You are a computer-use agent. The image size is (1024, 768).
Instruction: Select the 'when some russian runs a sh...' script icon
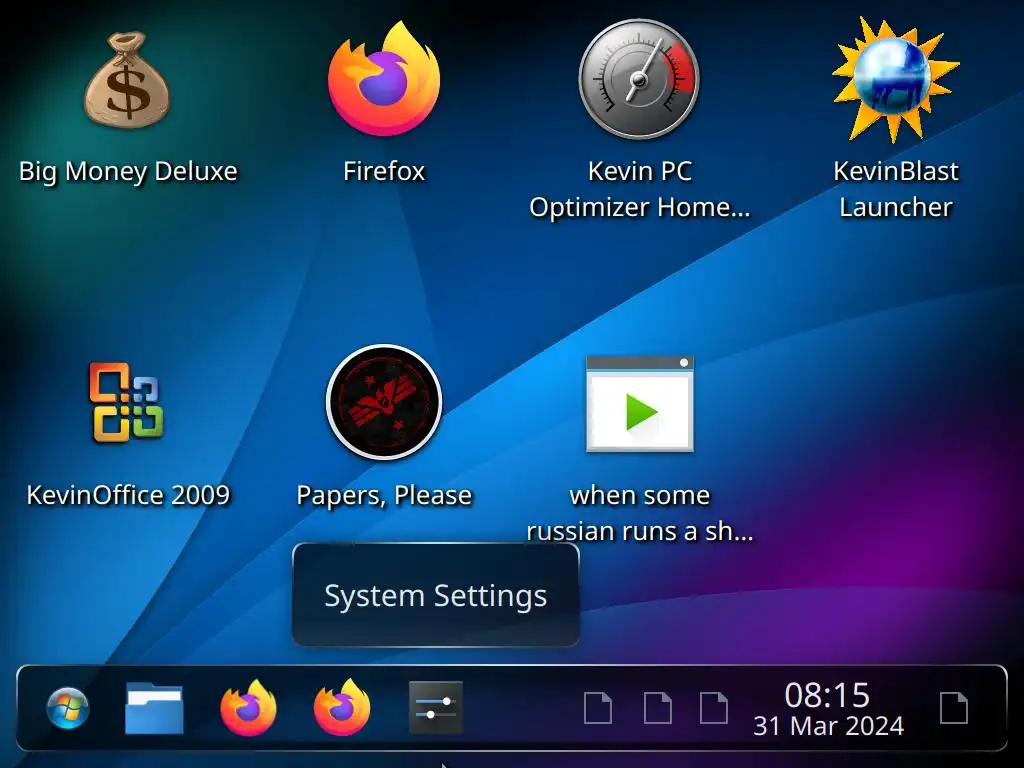[x=639, y=404]
